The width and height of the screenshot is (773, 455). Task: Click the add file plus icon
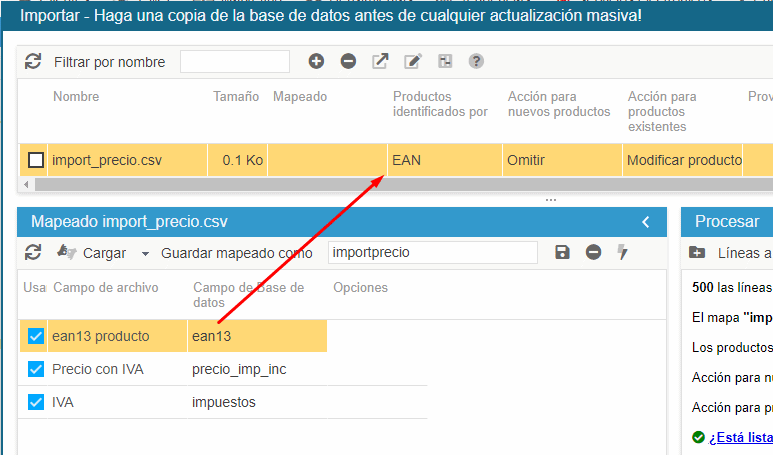(x=316, y=62)
